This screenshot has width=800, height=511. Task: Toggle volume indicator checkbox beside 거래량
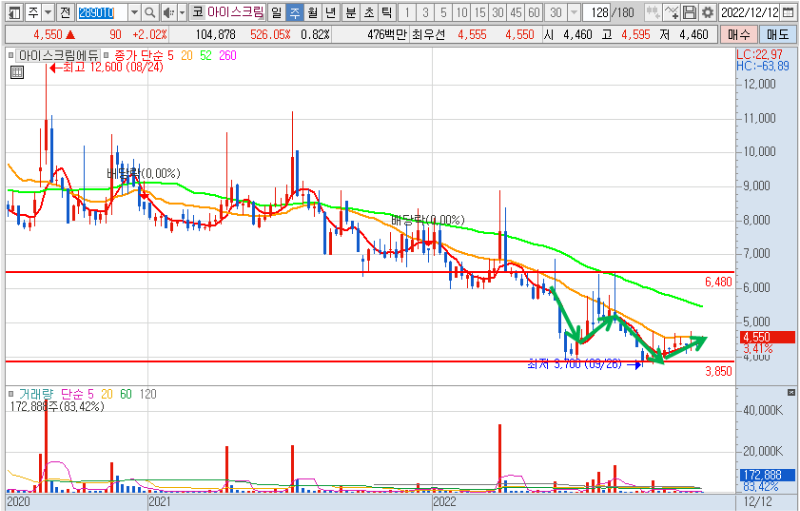11,394
